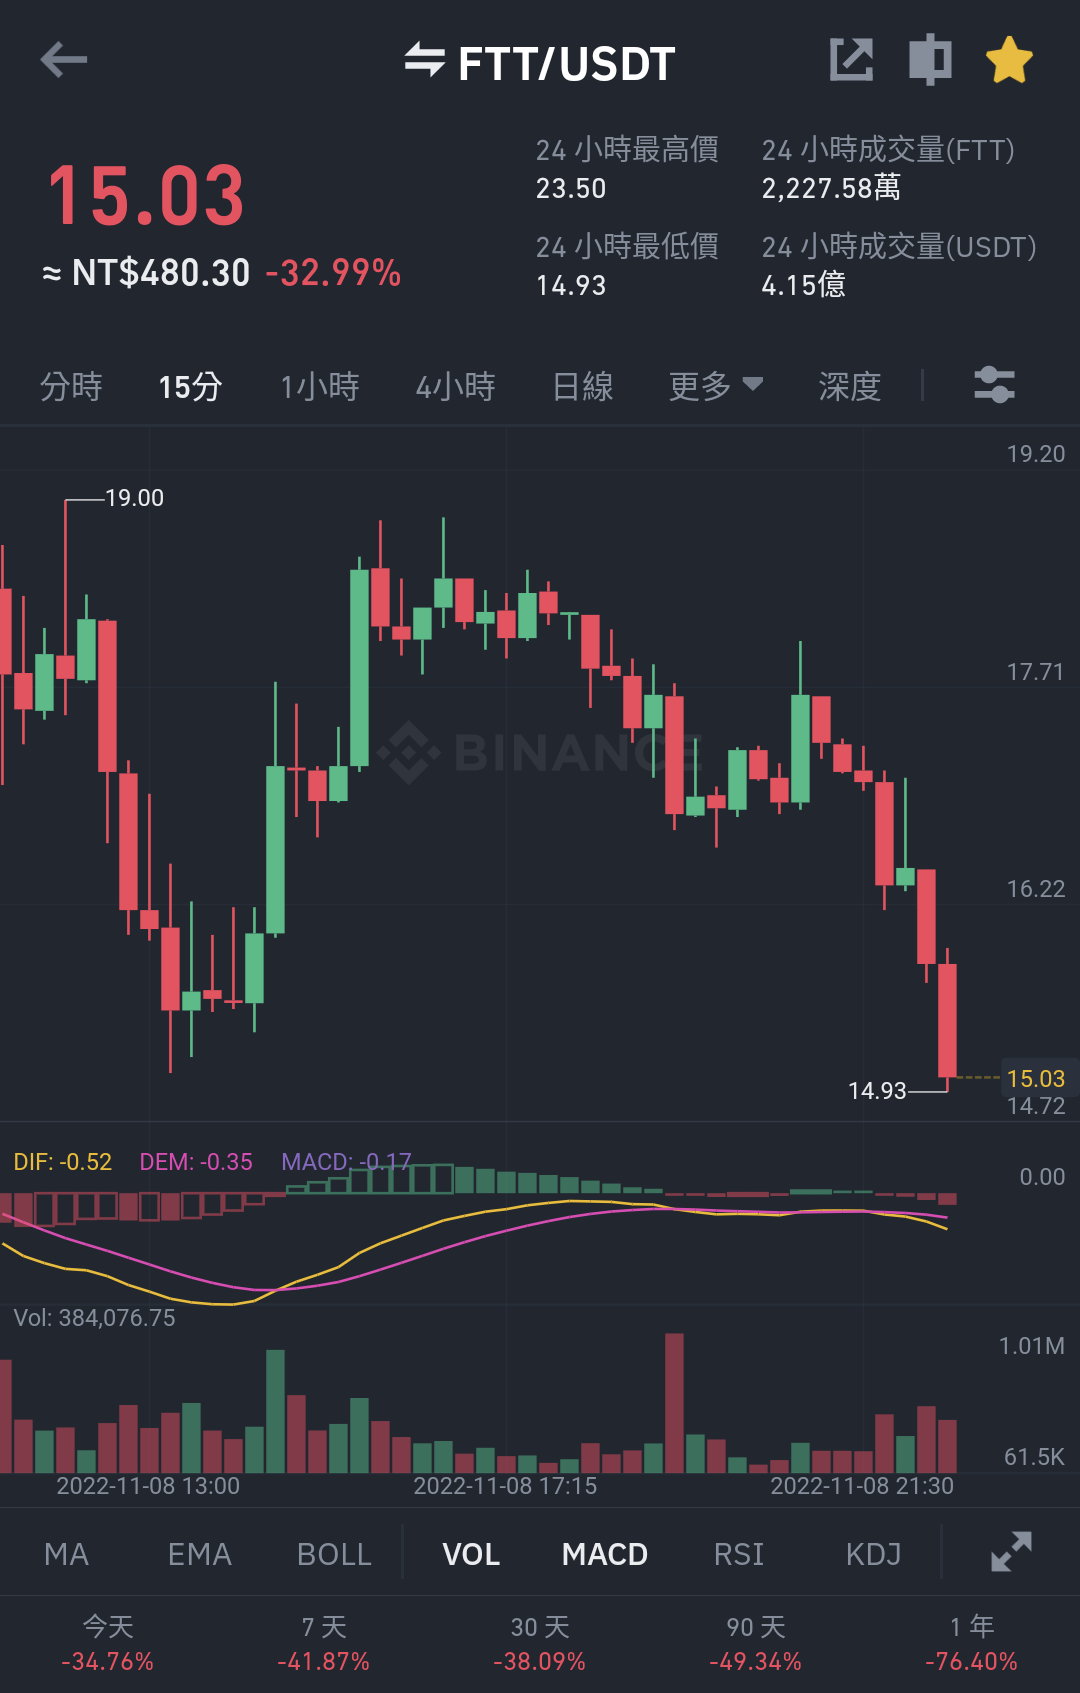Switch to 日線 interval tab
Screen dimensions: 1080x1693
583,386
